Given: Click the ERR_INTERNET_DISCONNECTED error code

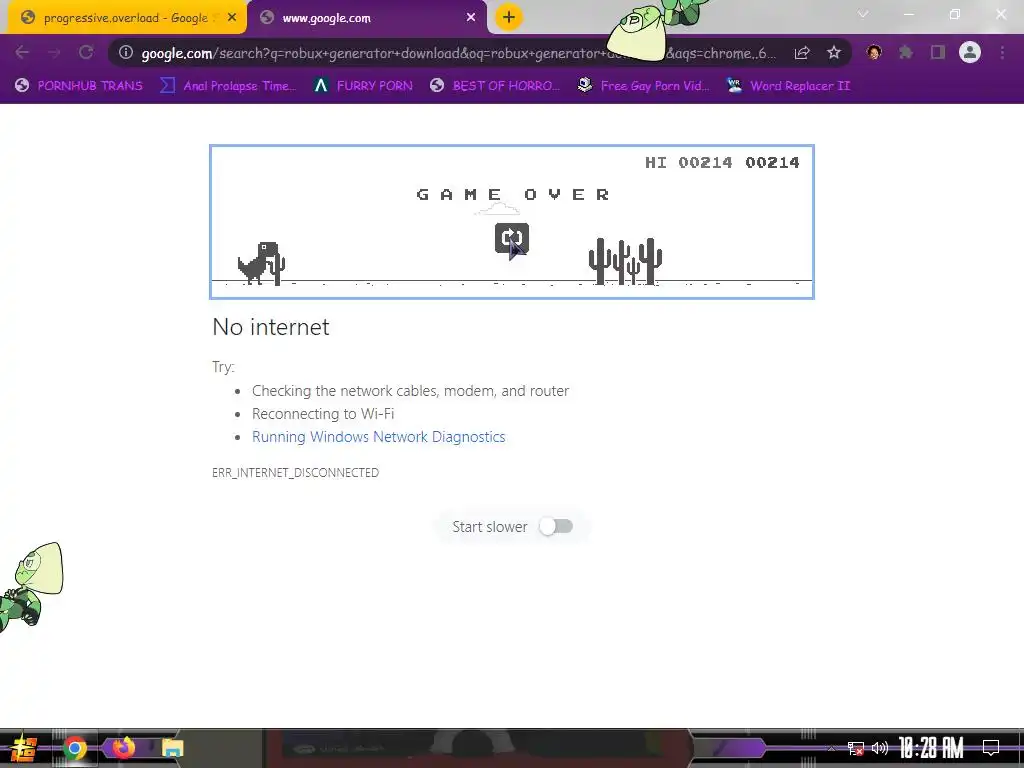Looking at the screenshot, I should [x=295, y=472].
